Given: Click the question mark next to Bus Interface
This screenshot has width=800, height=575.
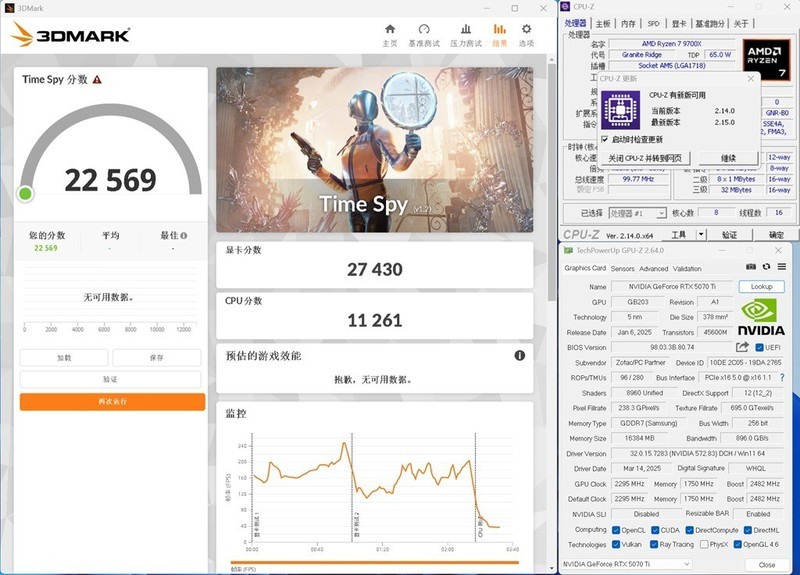Looking at the screenshot, I should coord(782,378).
